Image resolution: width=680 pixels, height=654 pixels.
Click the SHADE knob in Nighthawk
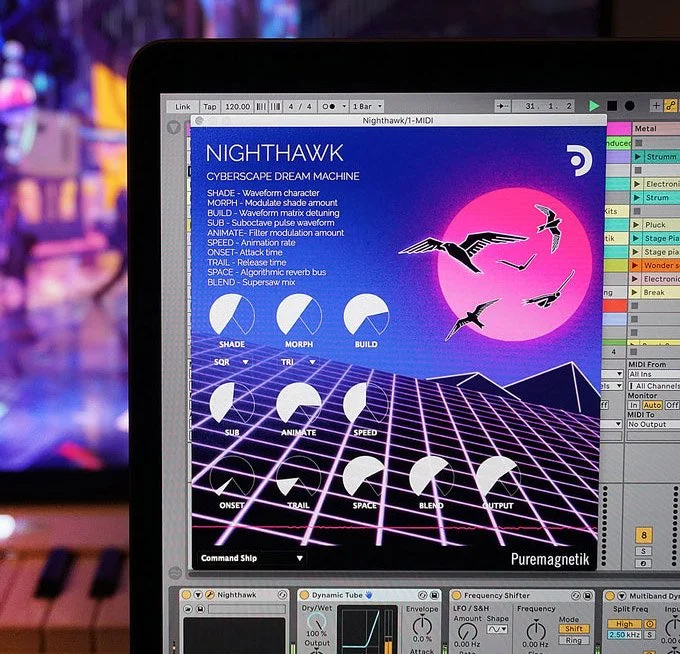(232, 315)
